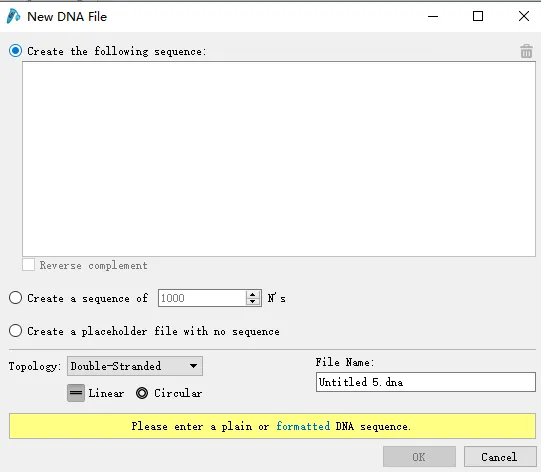The height and width of the screenshot is (472, 541).
Task: Tick the Reverse complement checkbox
Action: 28,265
